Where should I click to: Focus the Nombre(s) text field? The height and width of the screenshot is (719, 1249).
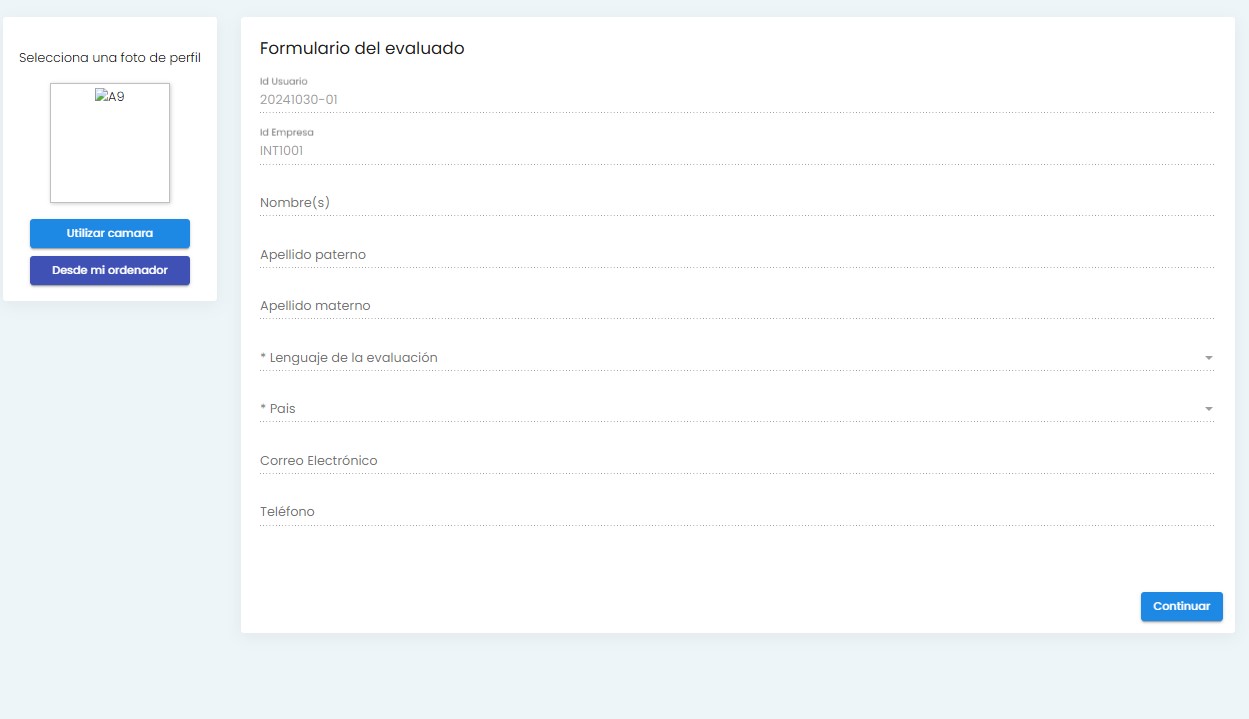click(736, 203)
